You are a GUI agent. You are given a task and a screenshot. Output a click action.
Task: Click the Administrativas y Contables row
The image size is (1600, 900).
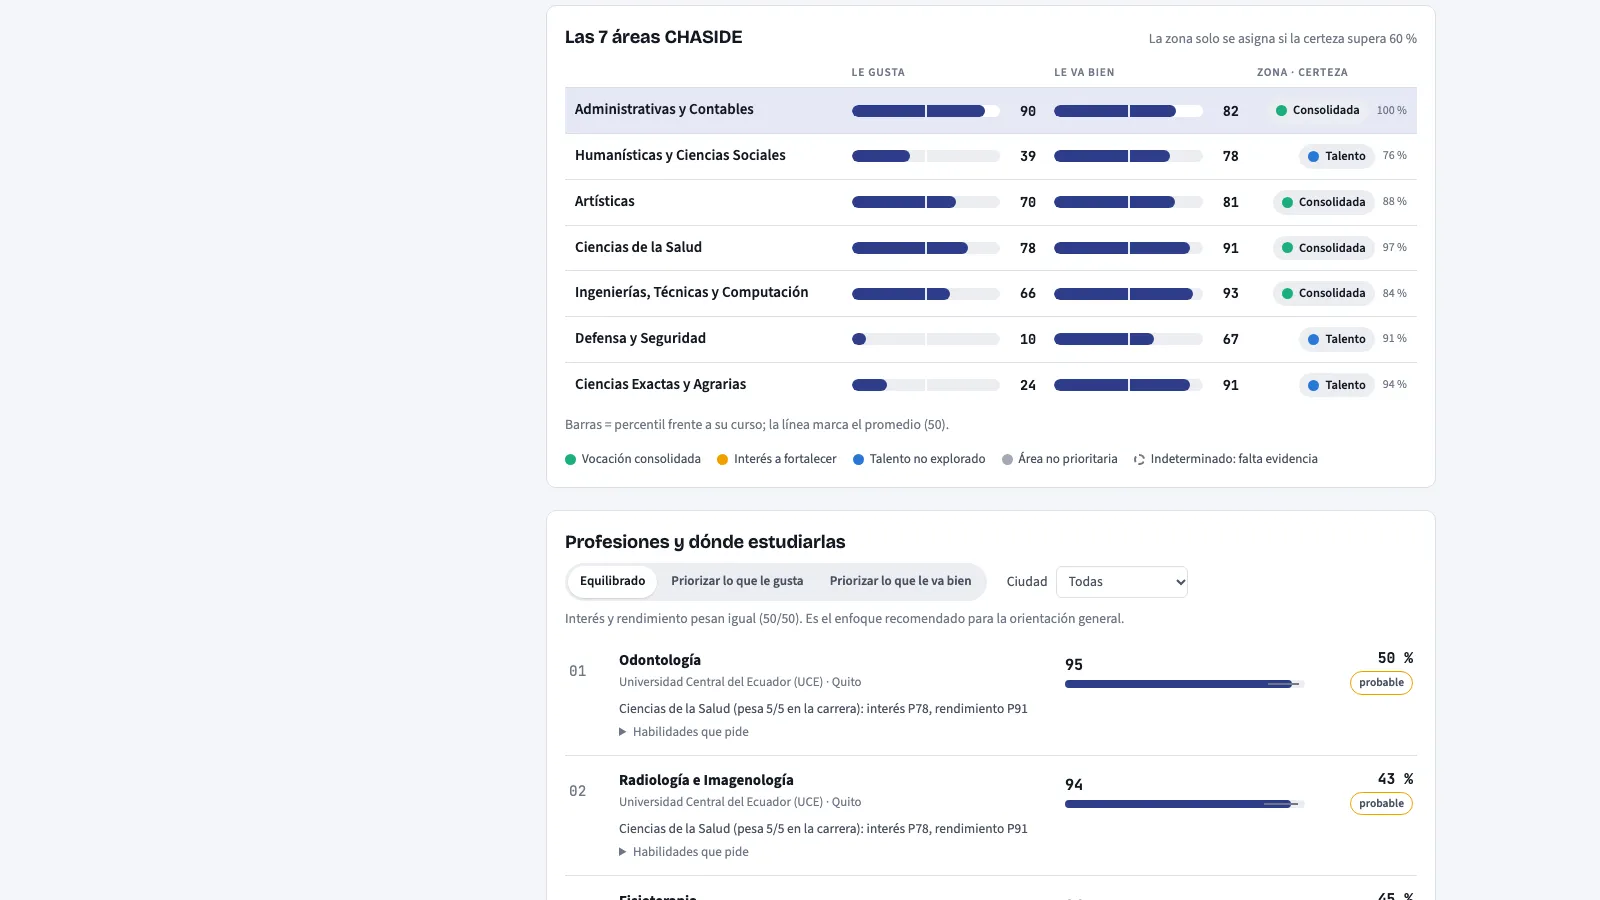click(x=991, y=110)
